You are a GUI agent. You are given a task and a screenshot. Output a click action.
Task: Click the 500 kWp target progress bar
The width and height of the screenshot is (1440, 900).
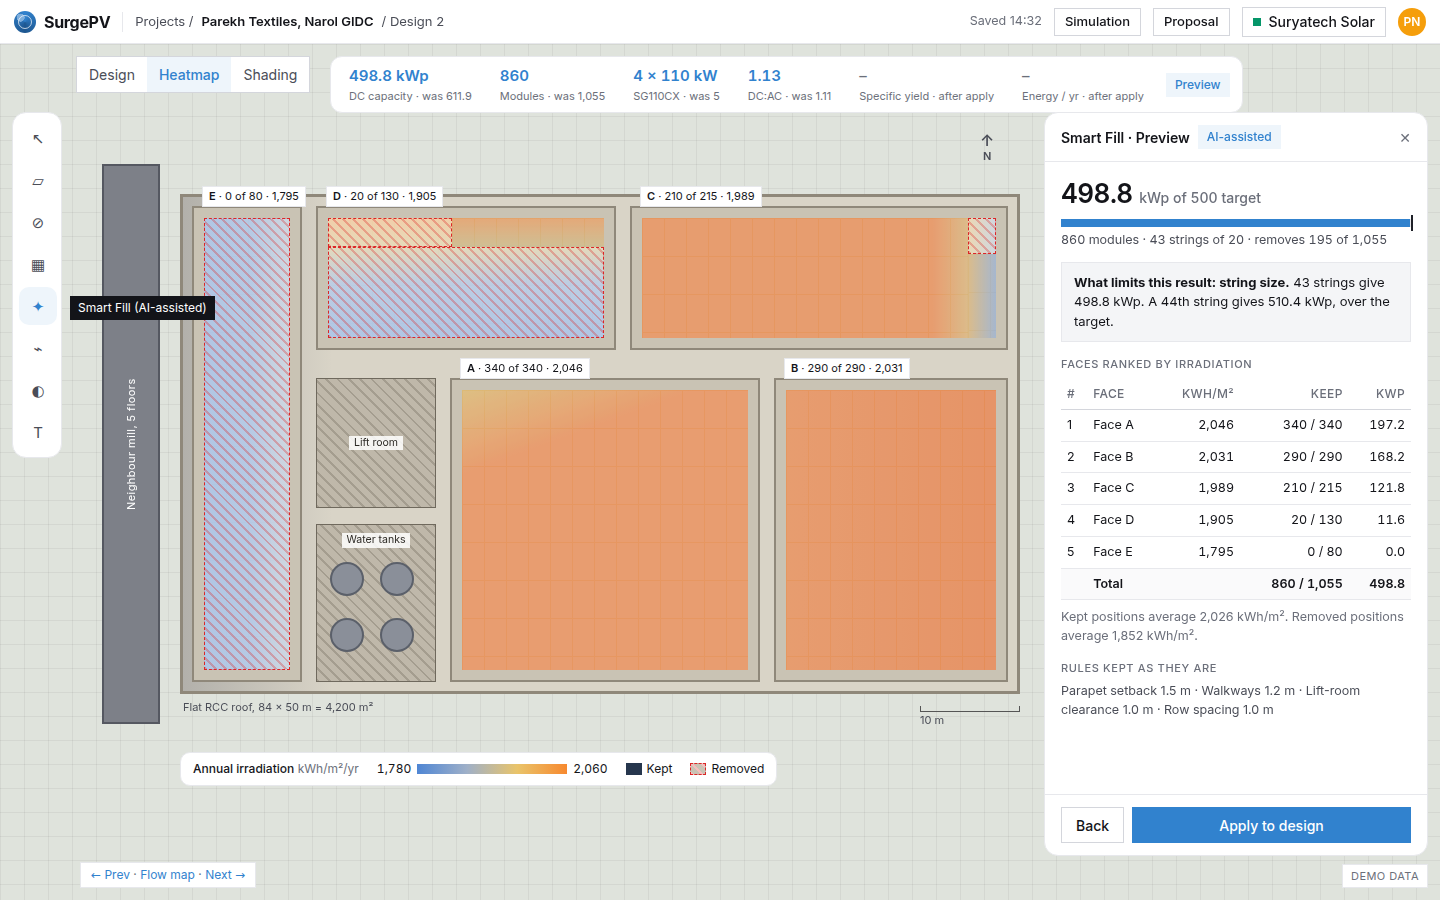pyautogui.click(x=1236, y=223)
